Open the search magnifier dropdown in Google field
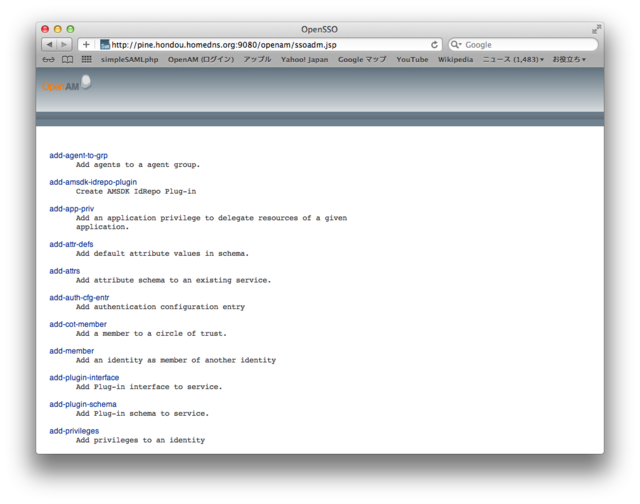This screenshot has height=504, width=640. coord(457,45)
